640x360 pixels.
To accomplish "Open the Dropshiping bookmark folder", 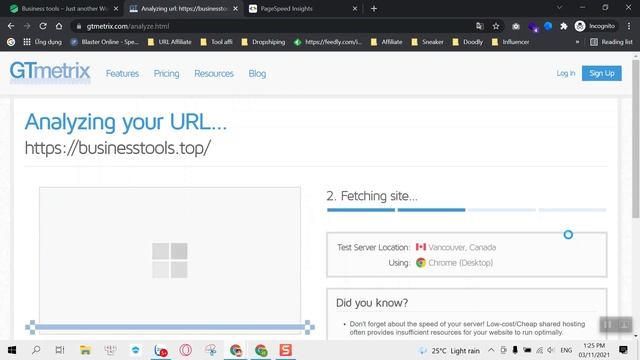I will (263, 42).
